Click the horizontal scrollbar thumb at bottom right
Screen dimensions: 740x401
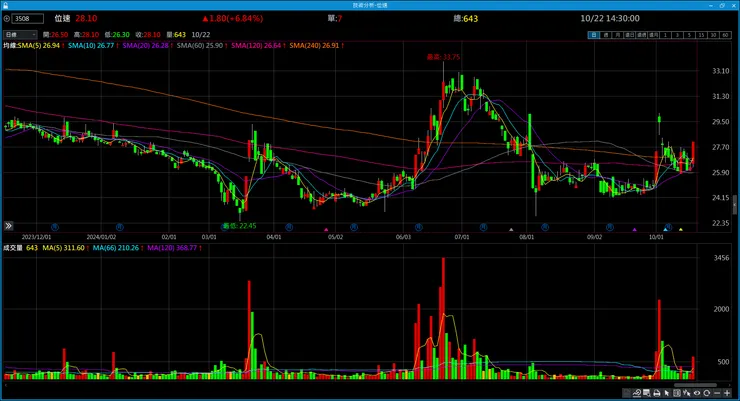(x=695, y=385)
